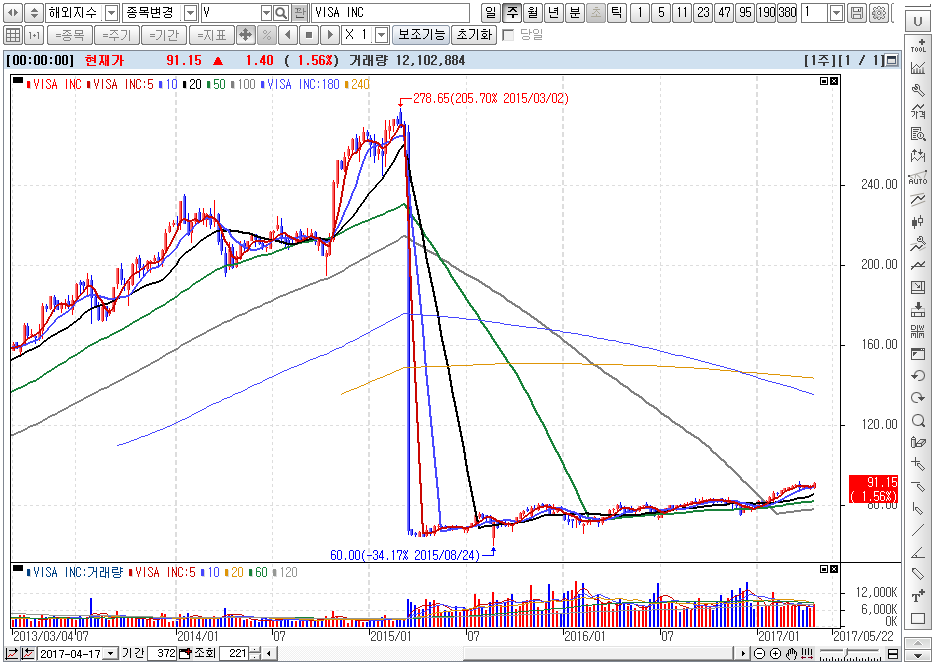
Task: Open chart settings gear icon
Action: (x=878, y=13)
